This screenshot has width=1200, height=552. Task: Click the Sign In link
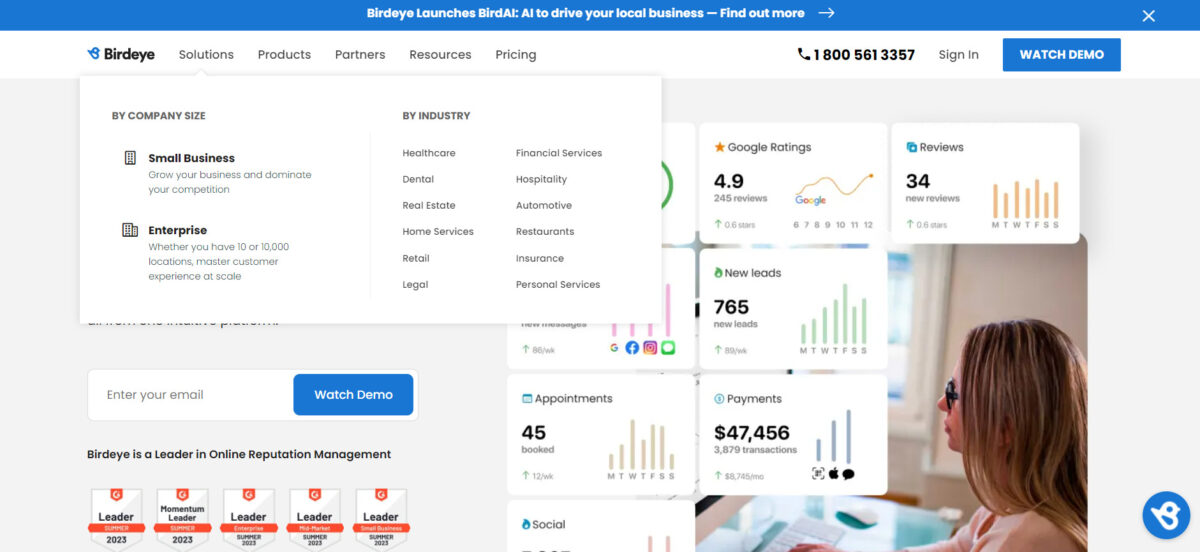click(x=959, y=54)
